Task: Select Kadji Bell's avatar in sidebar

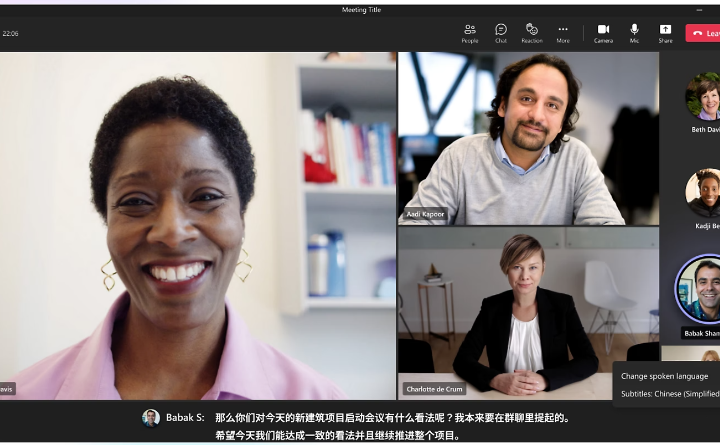Action: coord(703,192)
